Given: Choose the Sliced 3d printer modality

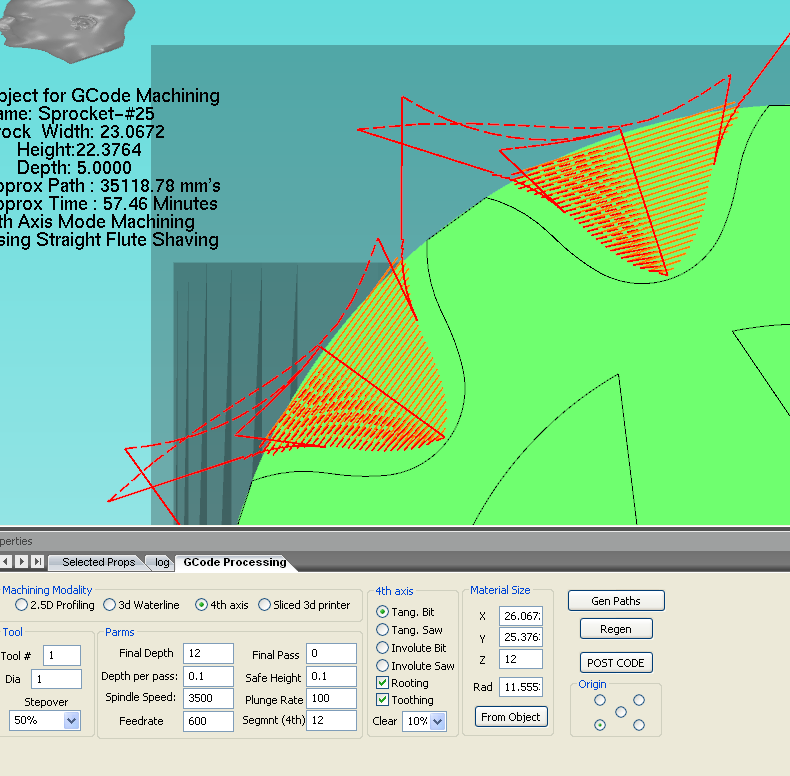Looking at the screenshot, I should pyautogui.click(x=265, y=605).
